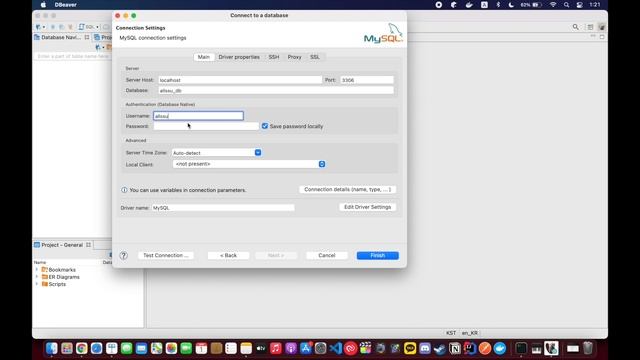This screenshot has height=360, width=640.
Task: Open Safari from the dock
Action: coord(96,348)
